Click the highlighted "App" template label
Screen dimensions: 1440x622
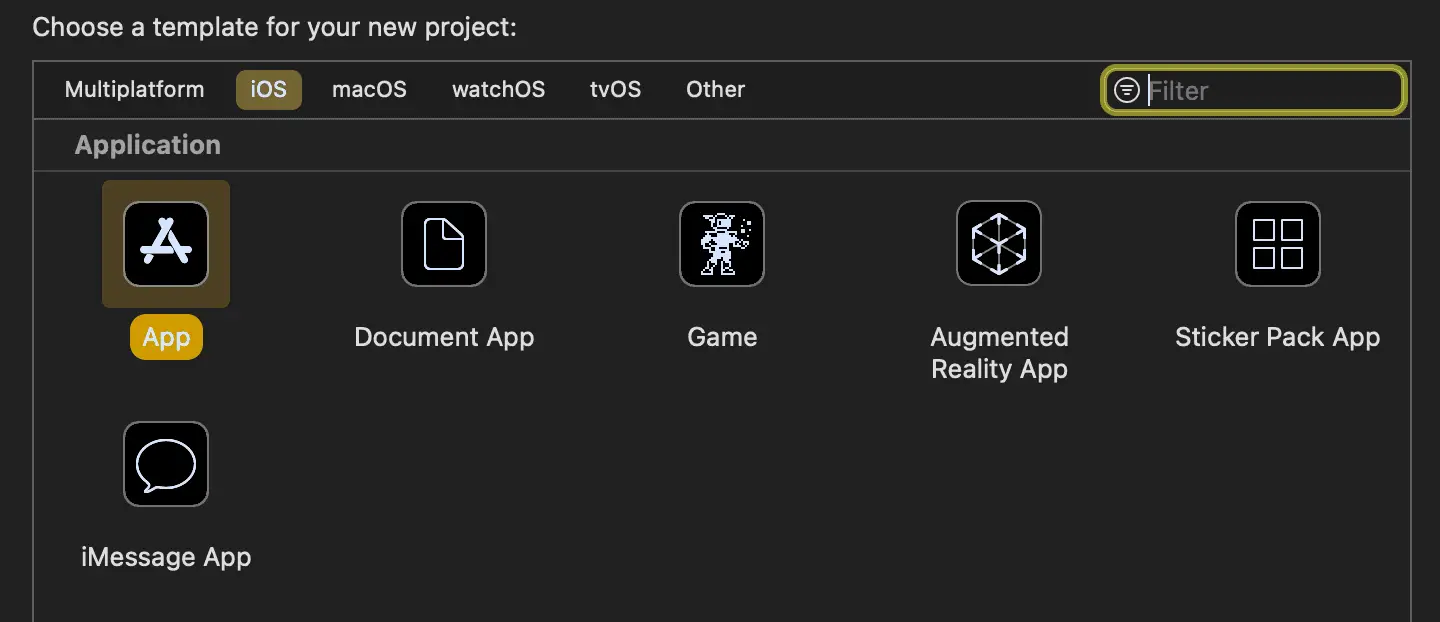pos(166,338)
